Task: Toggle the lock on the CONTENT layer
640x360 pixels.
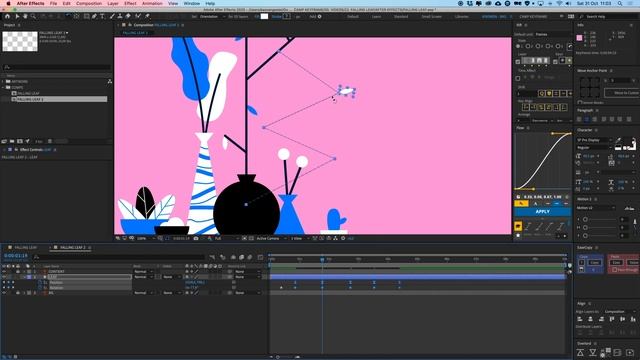Action: pyautogui.click(x=18, y=271)
